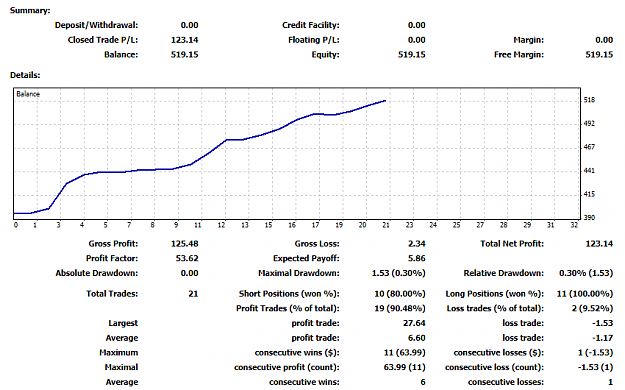Viewport: 625px width, 390px height.
Task: Click consecutive losses value 1 (-1.53)
Action: coord(595,353)
